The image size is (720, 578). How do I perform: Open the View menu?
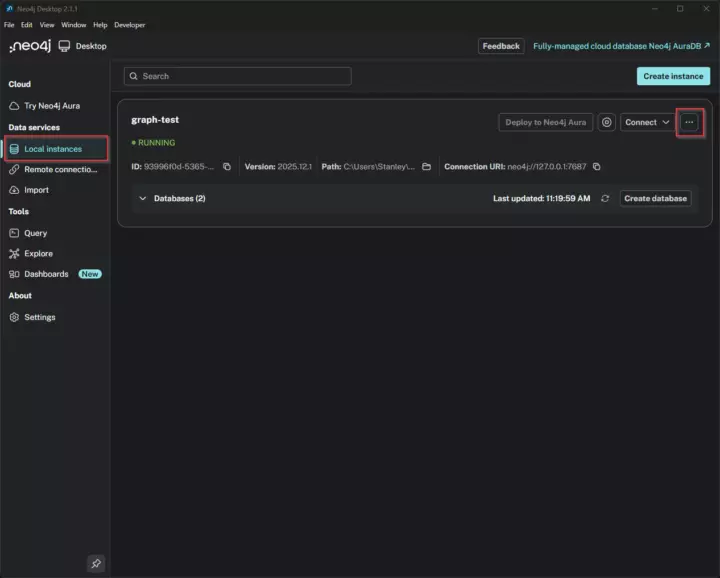[x=47, y=25]
